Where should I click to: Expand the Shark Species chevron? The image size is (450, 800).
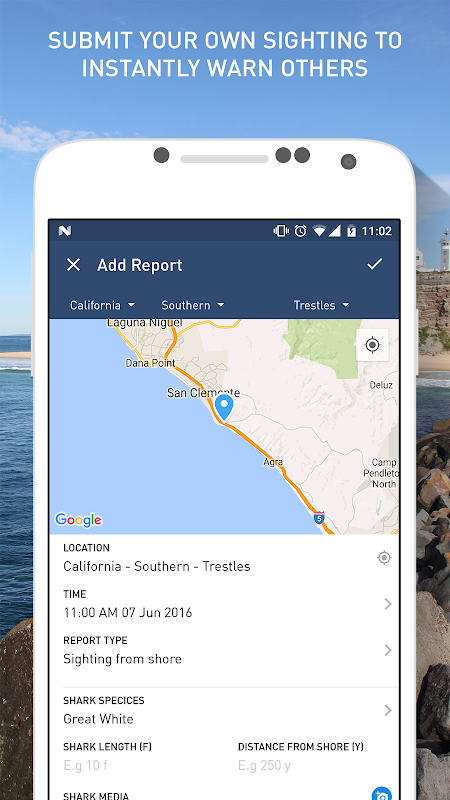click(388, 710)
